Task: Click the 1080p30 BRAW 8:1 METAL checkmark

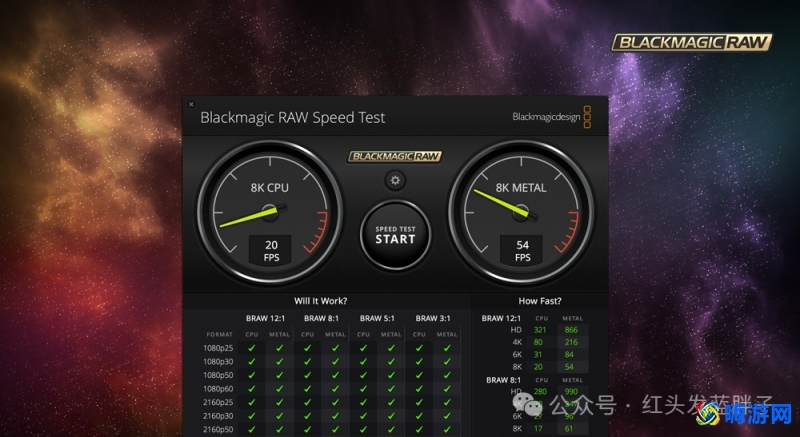Action: click(x=335, y=361)
